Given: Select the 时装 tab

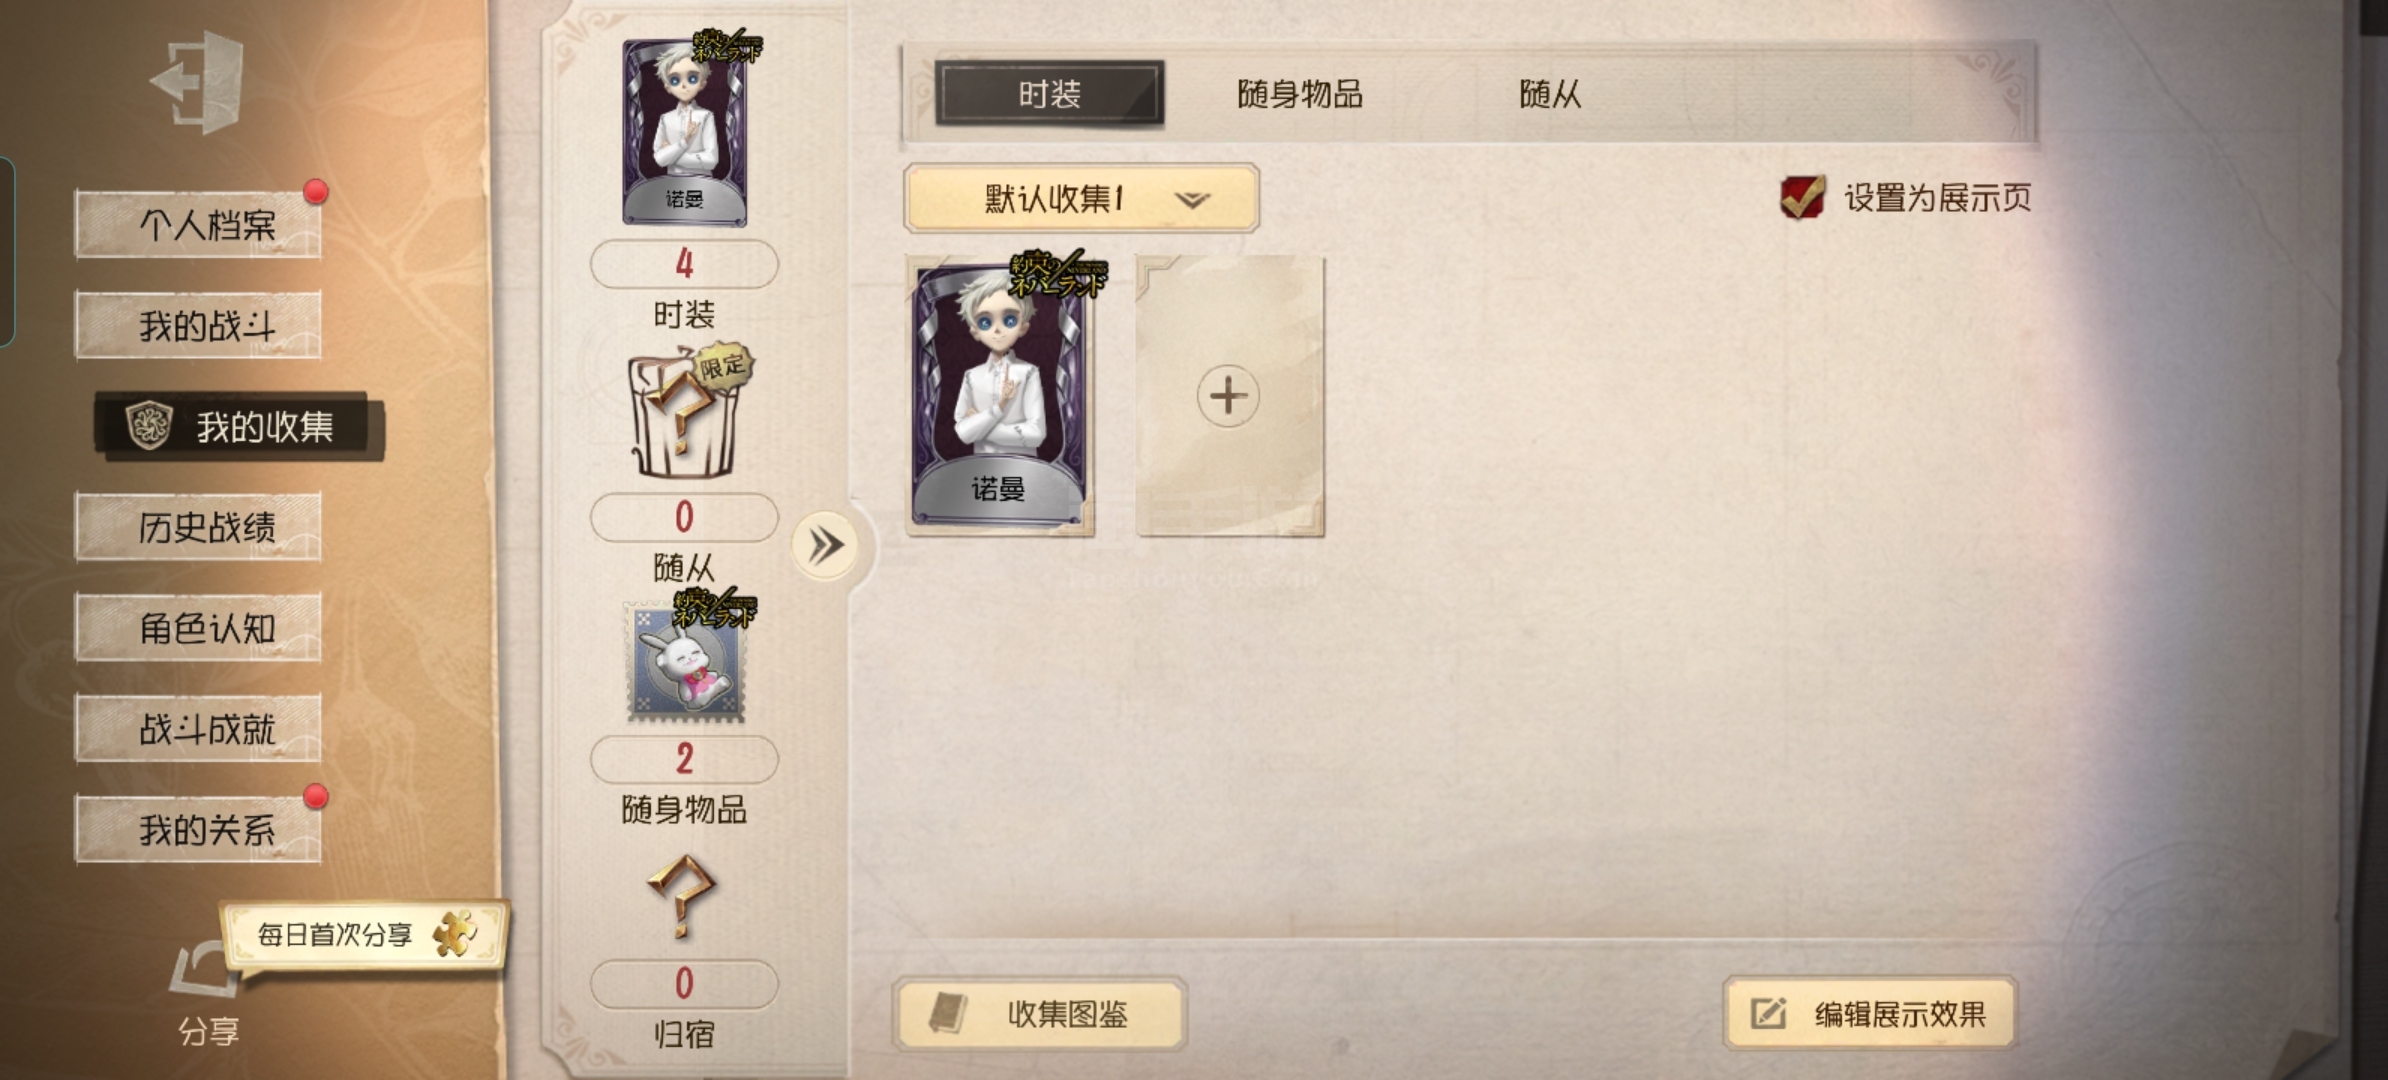Looking at the screenshot, I should [1049, 94].
